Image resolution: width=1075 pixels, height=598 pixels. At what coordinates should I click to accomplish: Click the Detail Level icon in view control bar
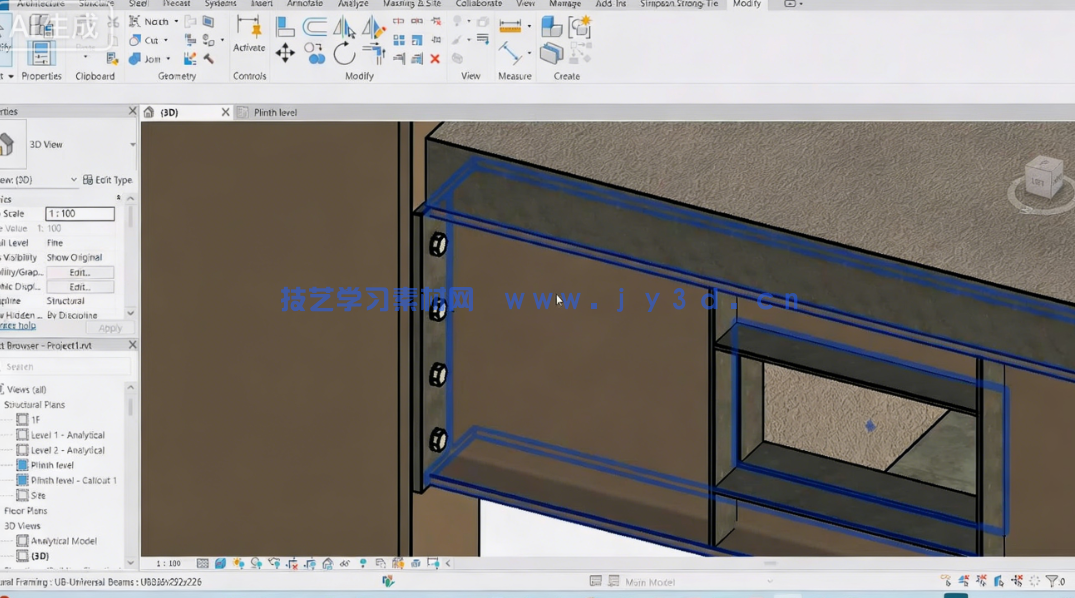tap(203, 564)
